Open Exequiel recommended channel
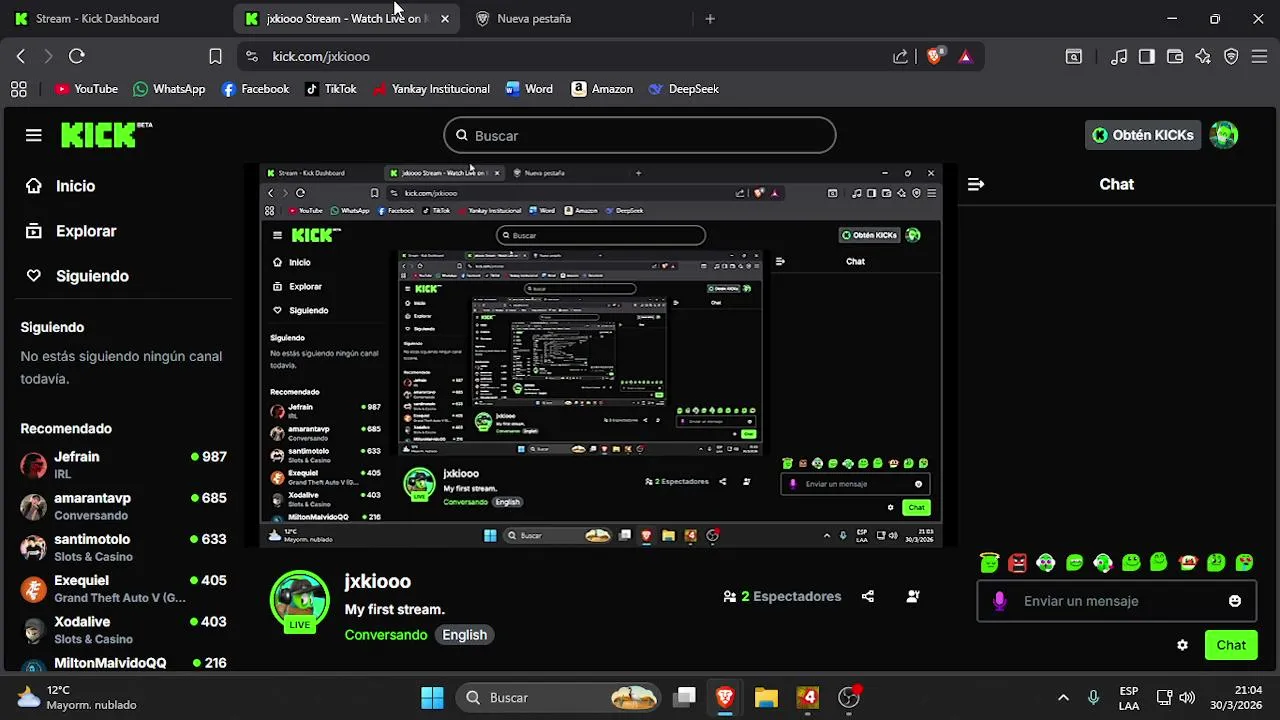The width and height of the screenshot is (1280, 720). point(124,588)
